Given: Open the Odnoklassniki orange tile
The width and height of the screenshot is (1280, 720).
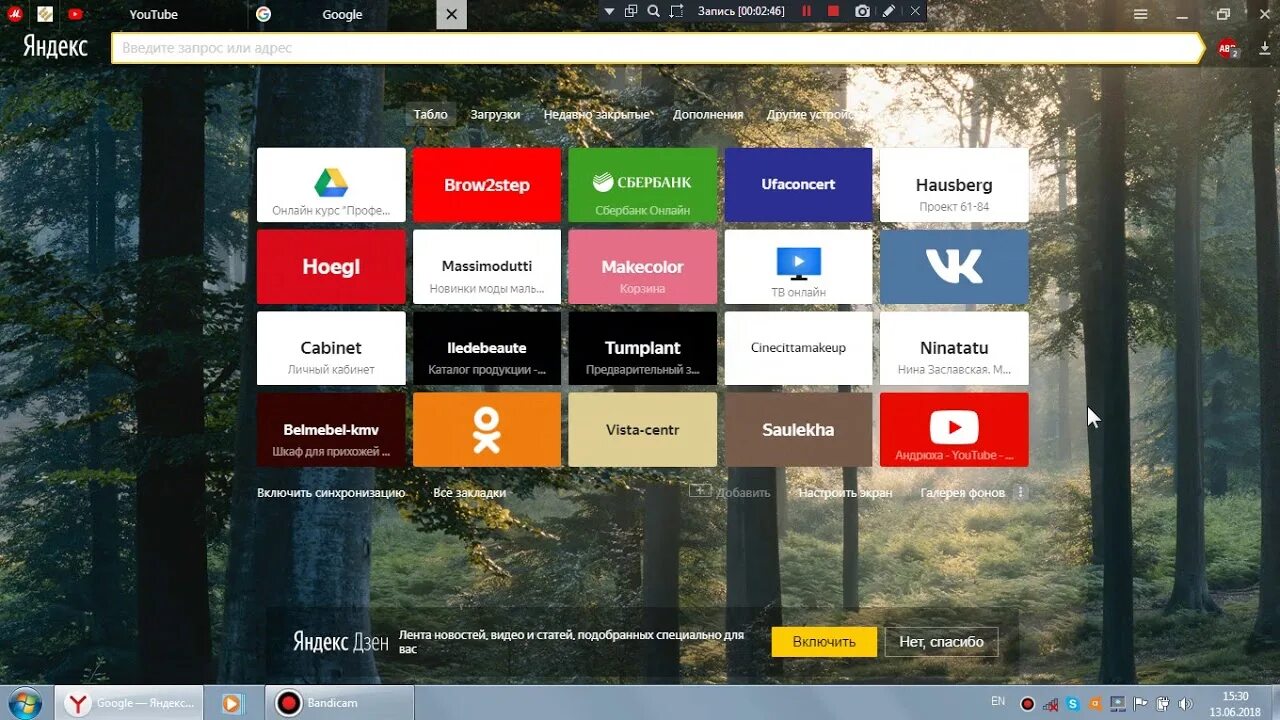Looking at the screenshot, I should click(487, 430).
